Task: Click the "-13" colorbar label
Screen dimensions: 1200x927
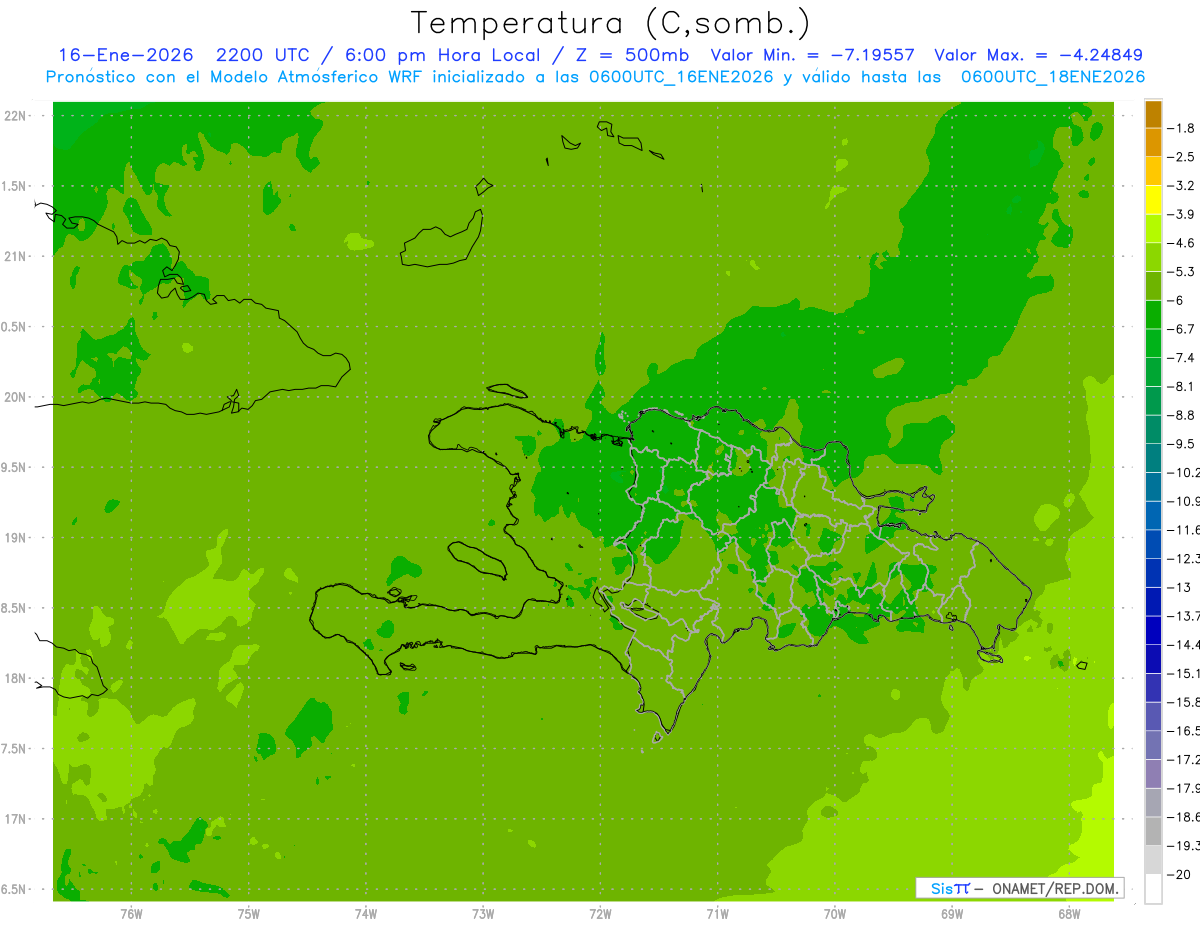Action: click(x=1179, y=587)
